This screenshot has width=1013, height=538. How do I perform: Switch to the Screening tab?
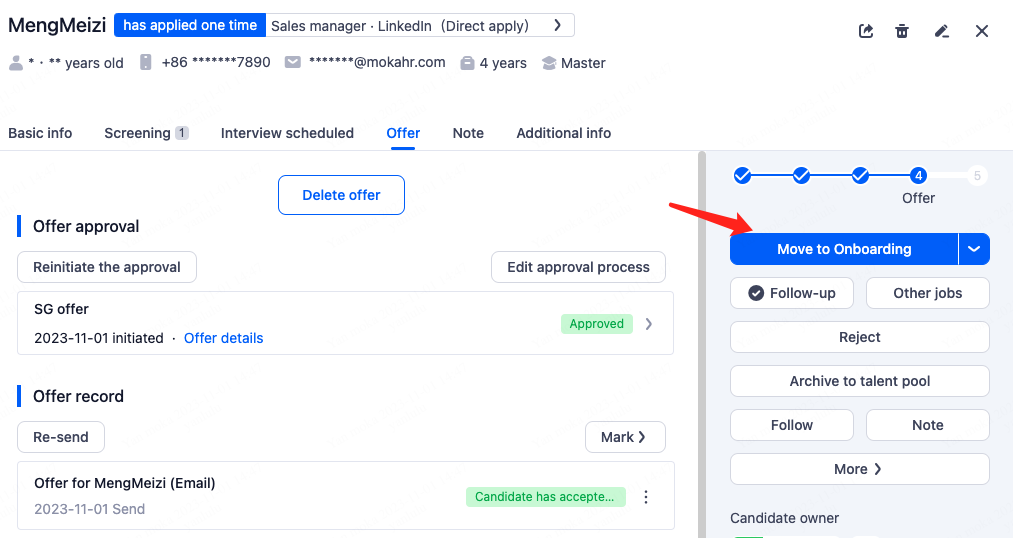(x=146, y=133)
